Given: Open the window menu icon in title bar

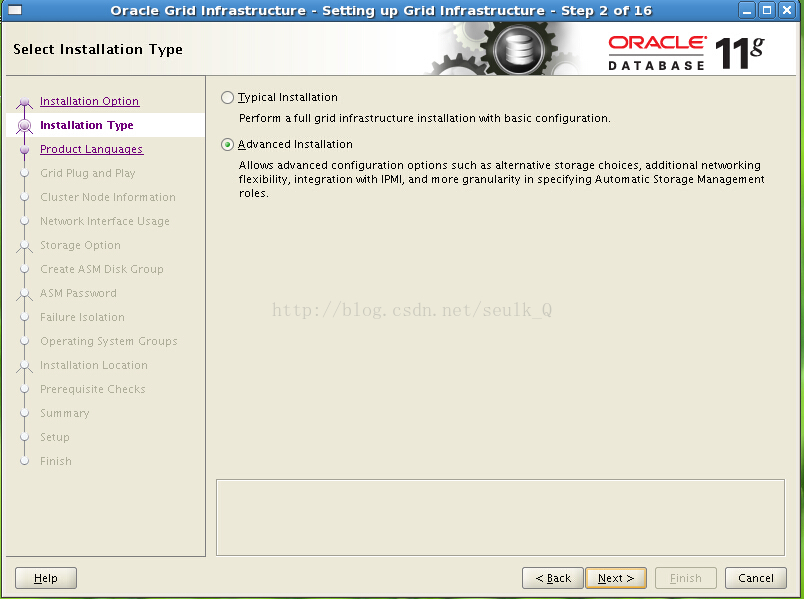Looking at the screenshot, I should pos(15,10).
